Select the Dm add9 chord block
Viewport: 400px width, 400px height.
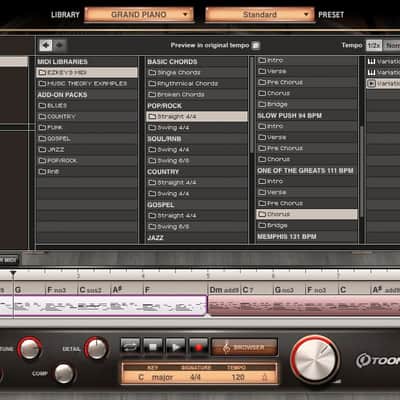pos(224,290)
